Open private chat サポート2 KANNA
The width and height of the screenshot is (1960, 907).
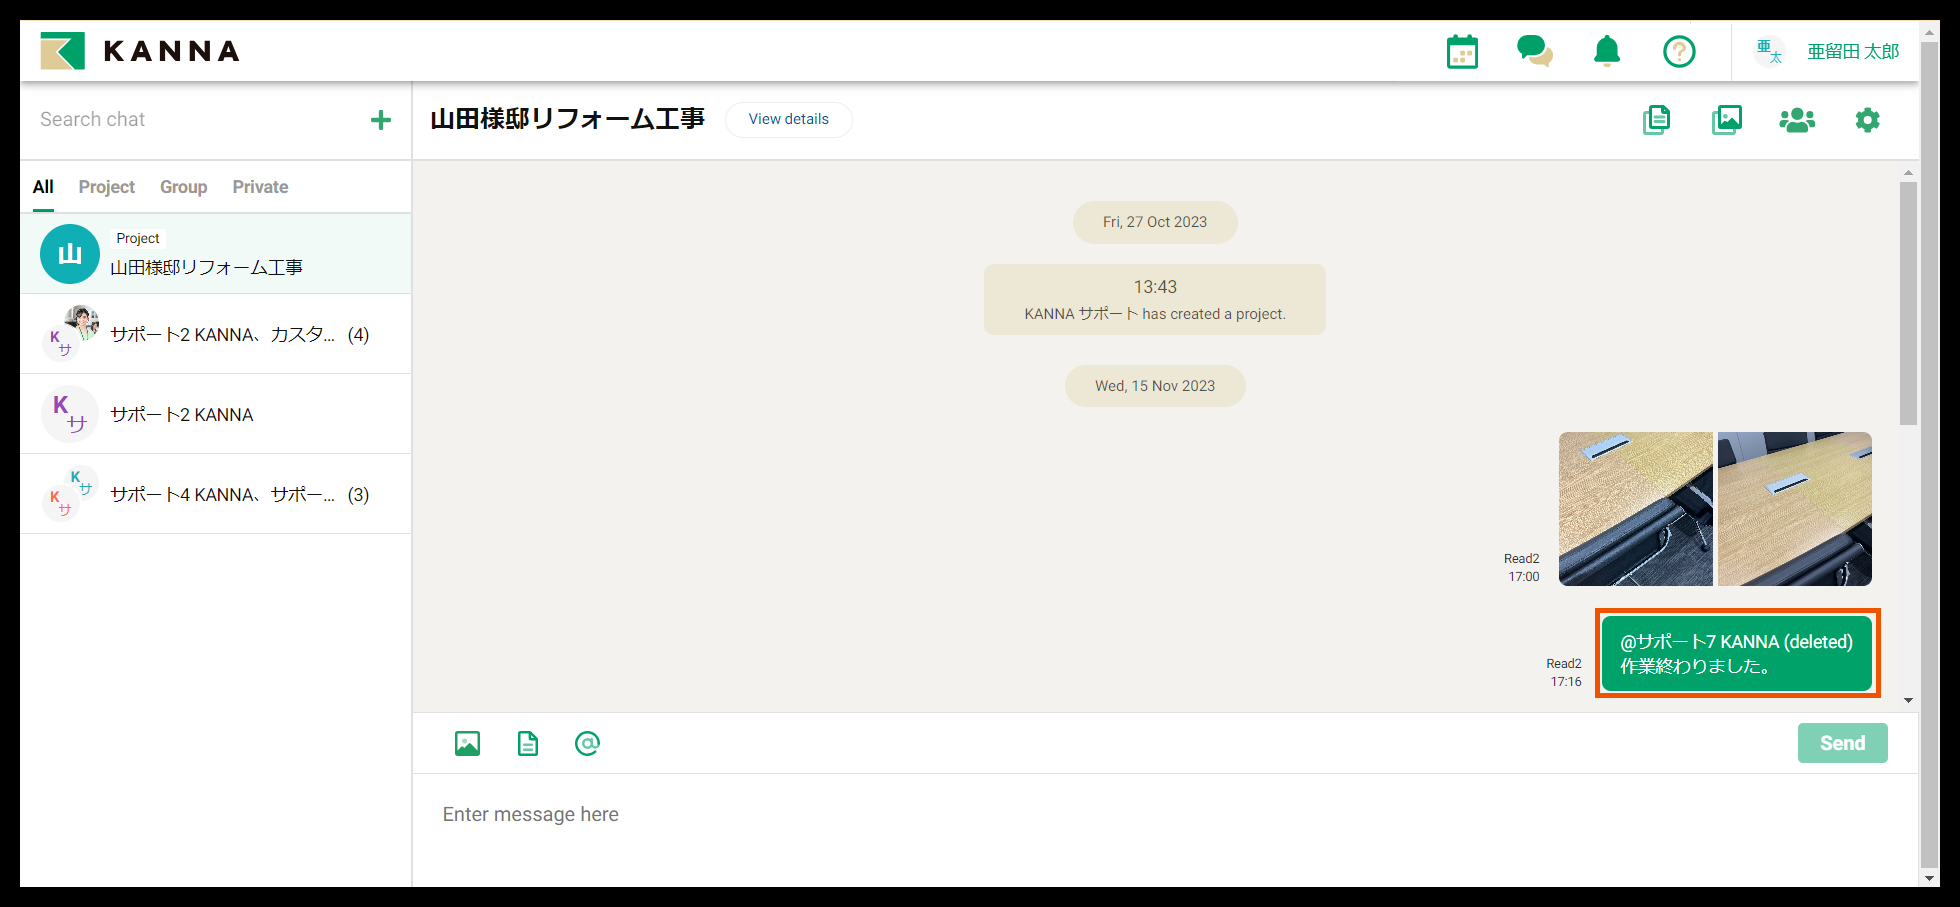coord(216,414)
